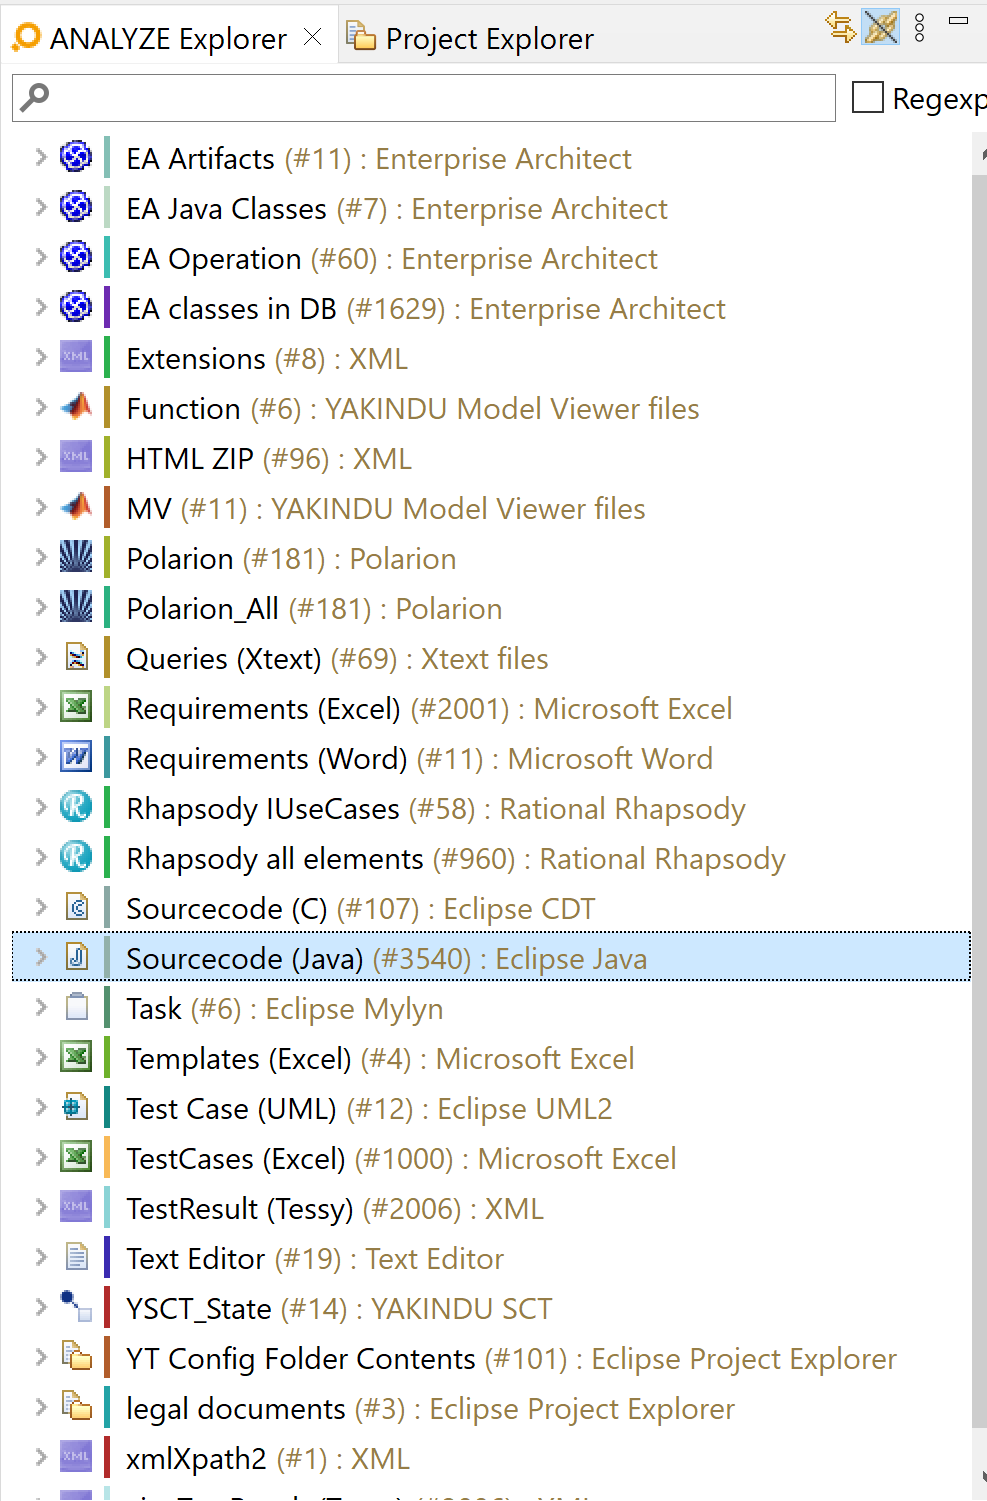Click the XML icon beside TestResult (Tessy)
This screenshot has height=1501, width=987.
76,1207
